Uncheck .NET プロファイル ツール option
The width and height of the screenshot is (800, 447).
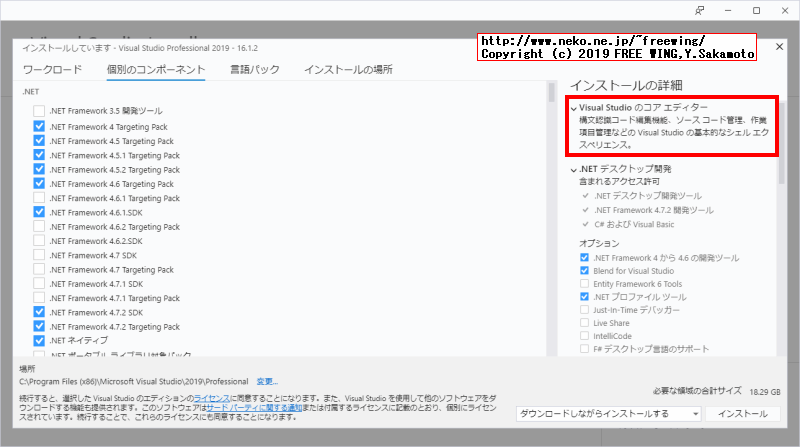(x=584, y=296)
